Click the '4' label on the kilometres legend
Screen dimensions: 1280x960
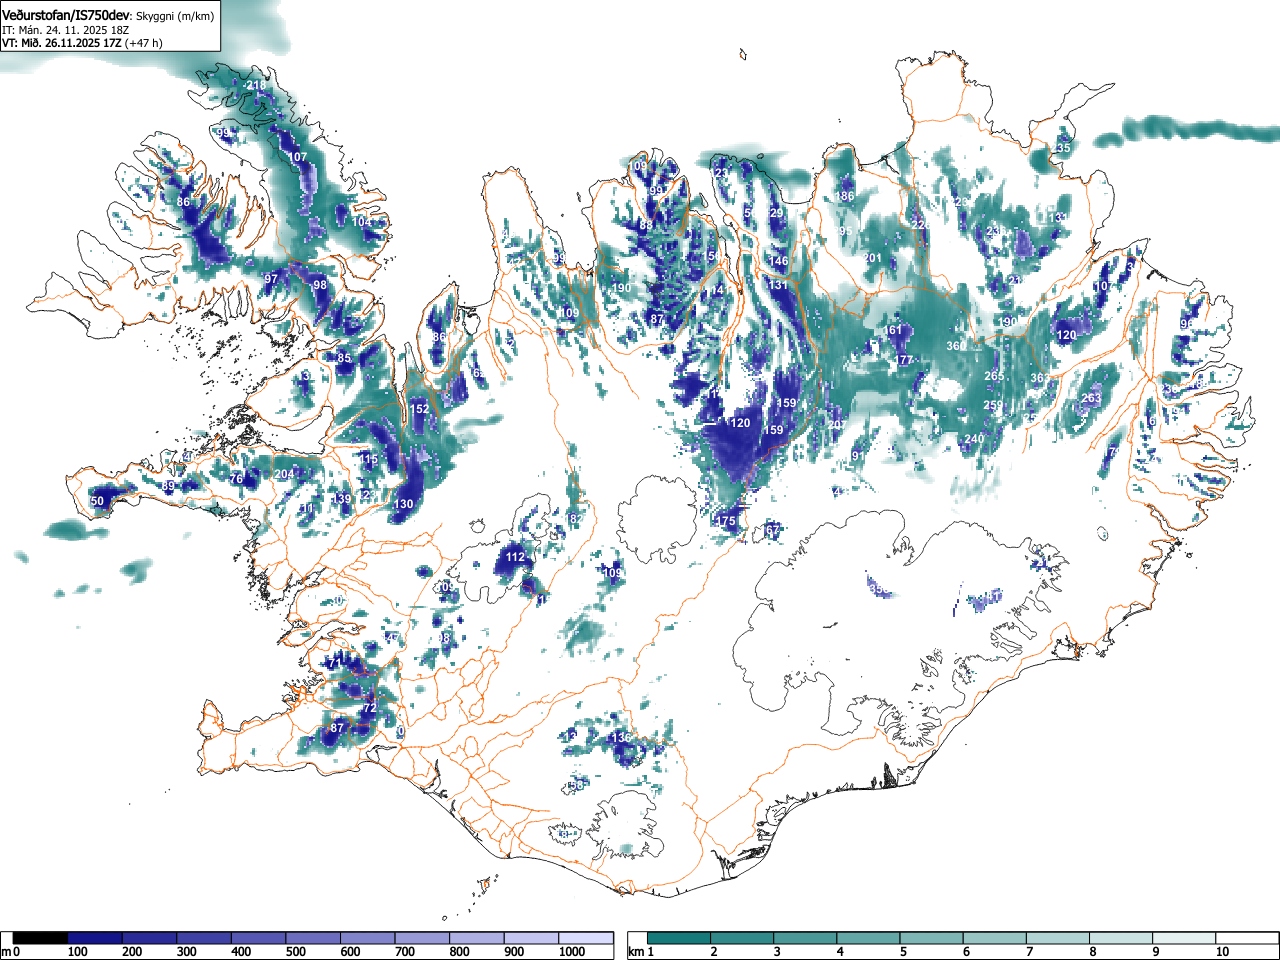840,952
